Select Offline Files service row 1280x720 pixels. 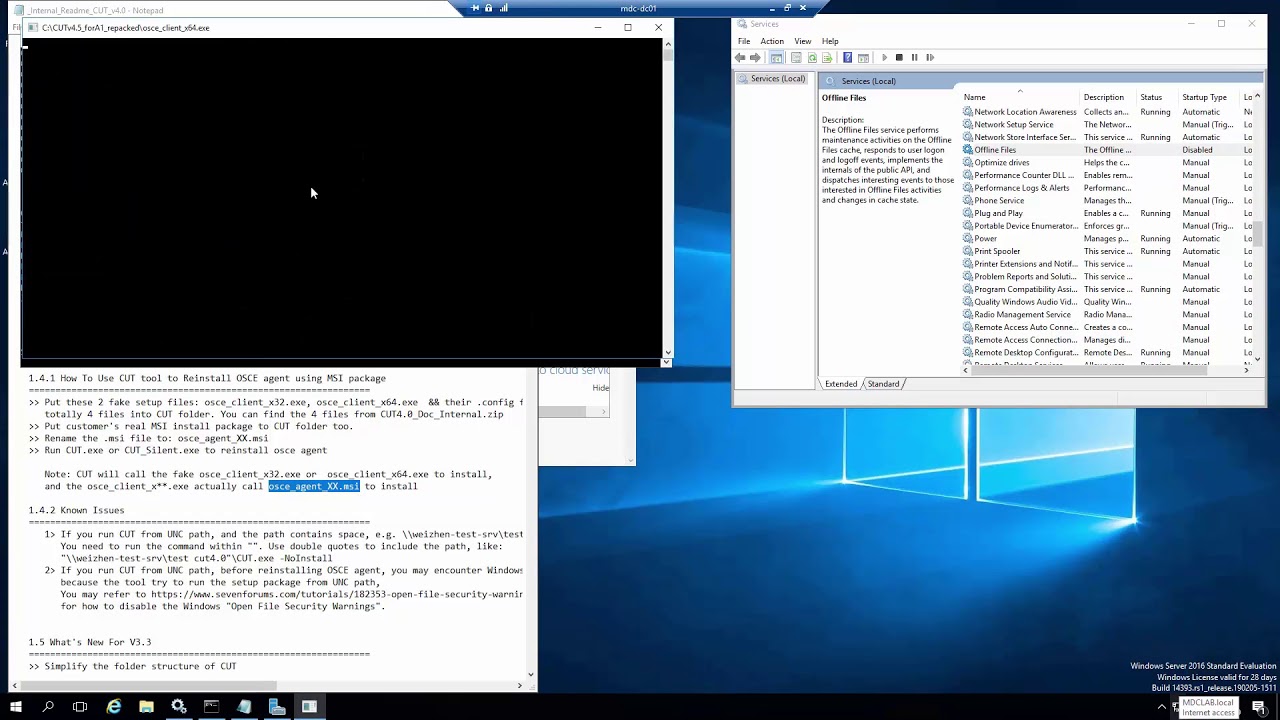click(x=1107, y=150)
